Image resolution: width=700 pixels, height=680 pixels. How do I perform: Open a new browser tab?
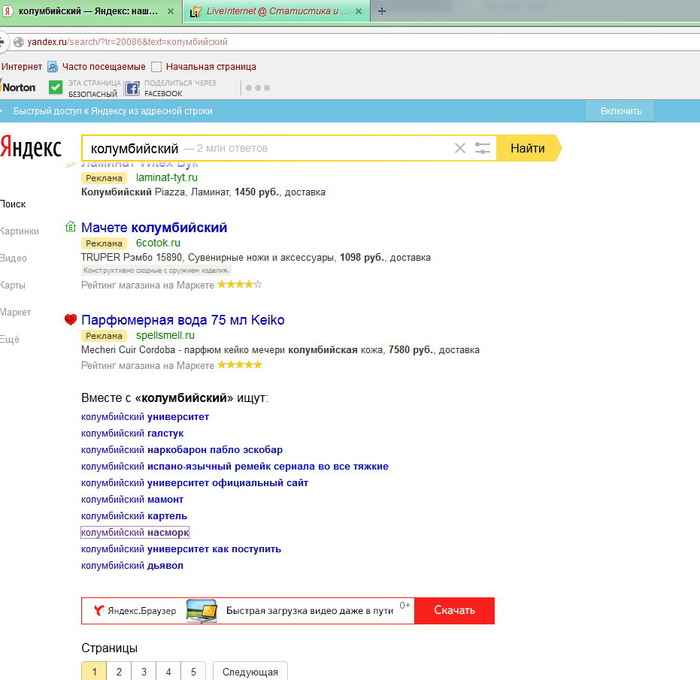382,11
